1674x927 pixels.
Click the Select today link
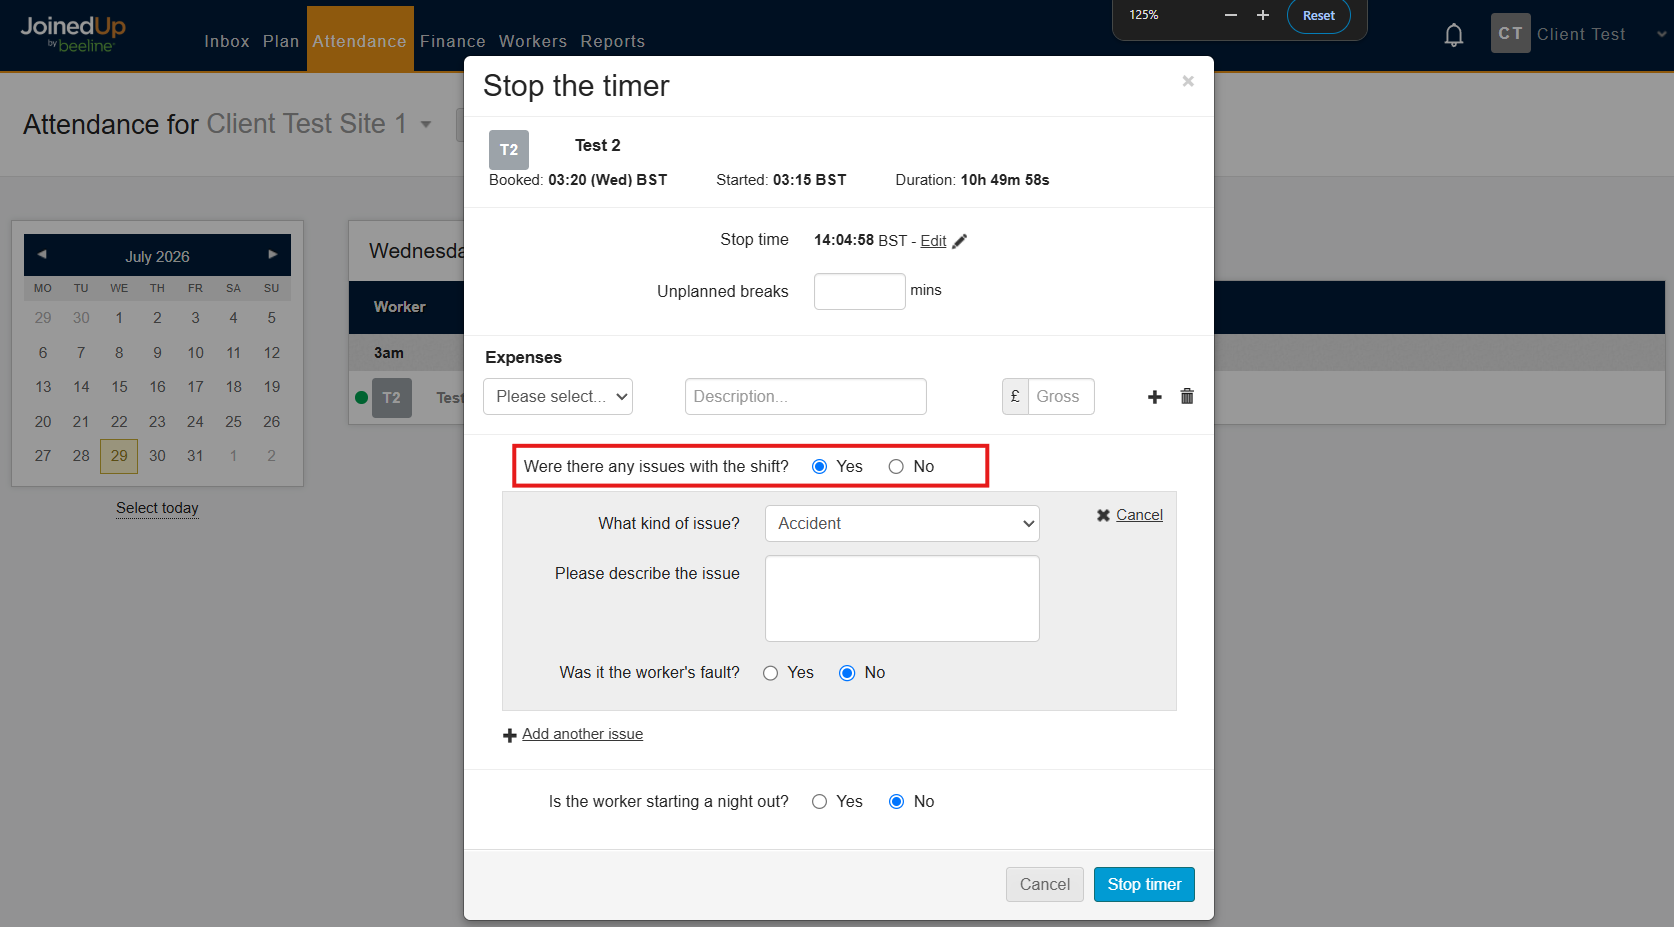(157, 508)
